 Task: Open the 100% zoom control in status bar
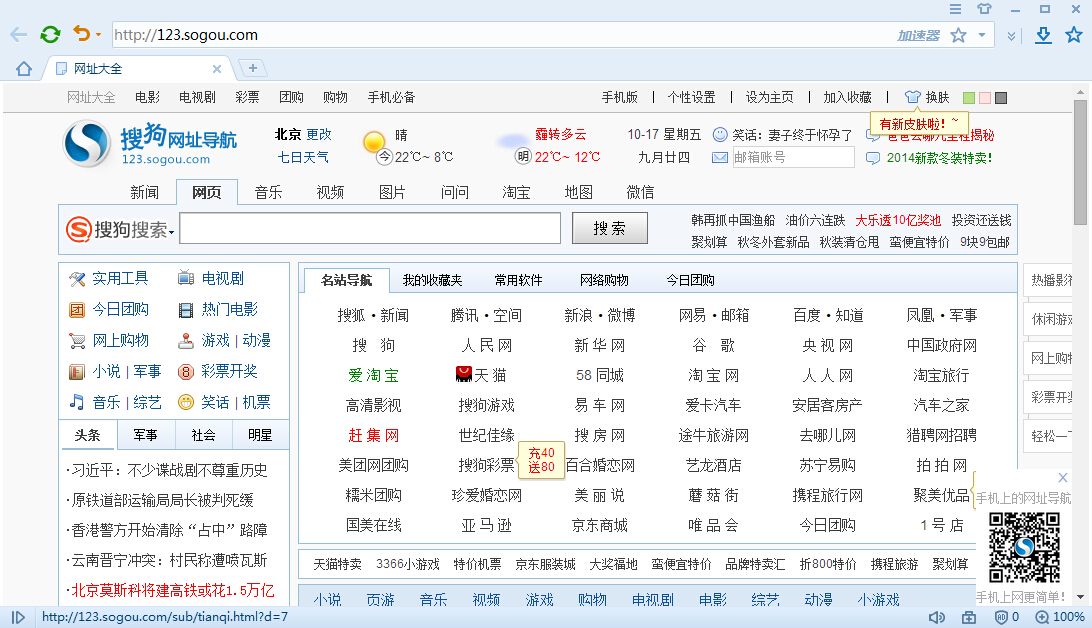pyautogui.click(x=1060, y=618)
